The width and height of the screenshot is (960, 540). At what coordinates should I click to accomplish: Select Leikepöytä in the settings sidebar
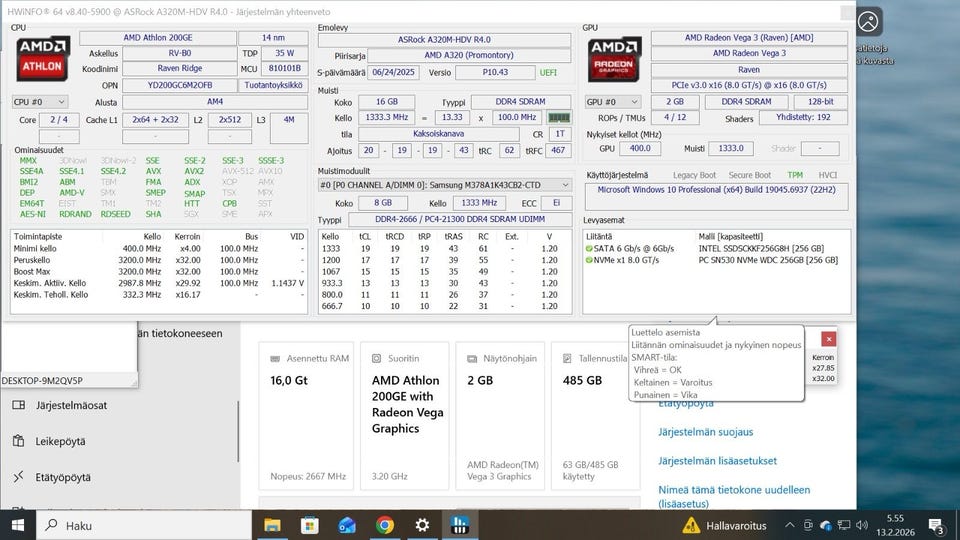coord(60,441)
